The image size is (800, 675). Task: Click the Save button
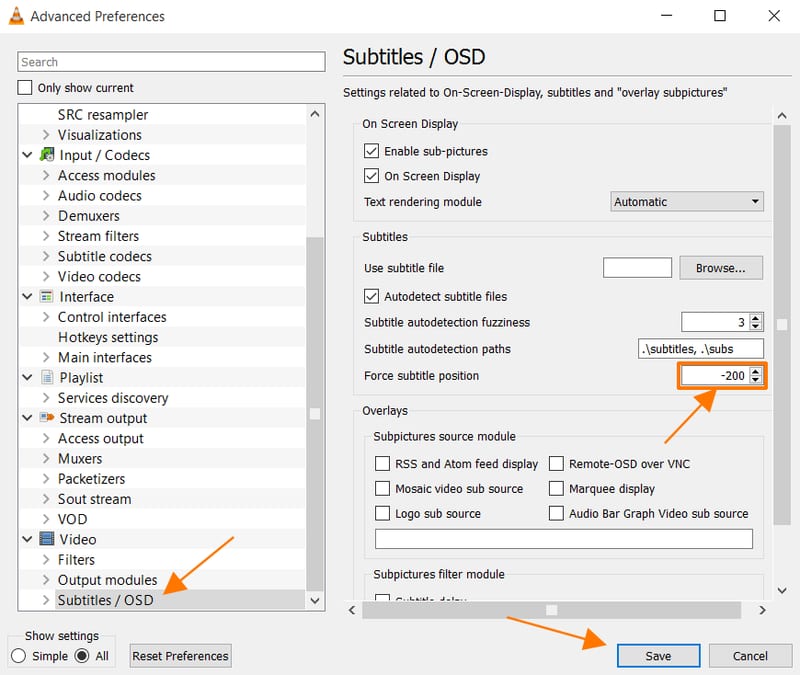pos(658,656)
